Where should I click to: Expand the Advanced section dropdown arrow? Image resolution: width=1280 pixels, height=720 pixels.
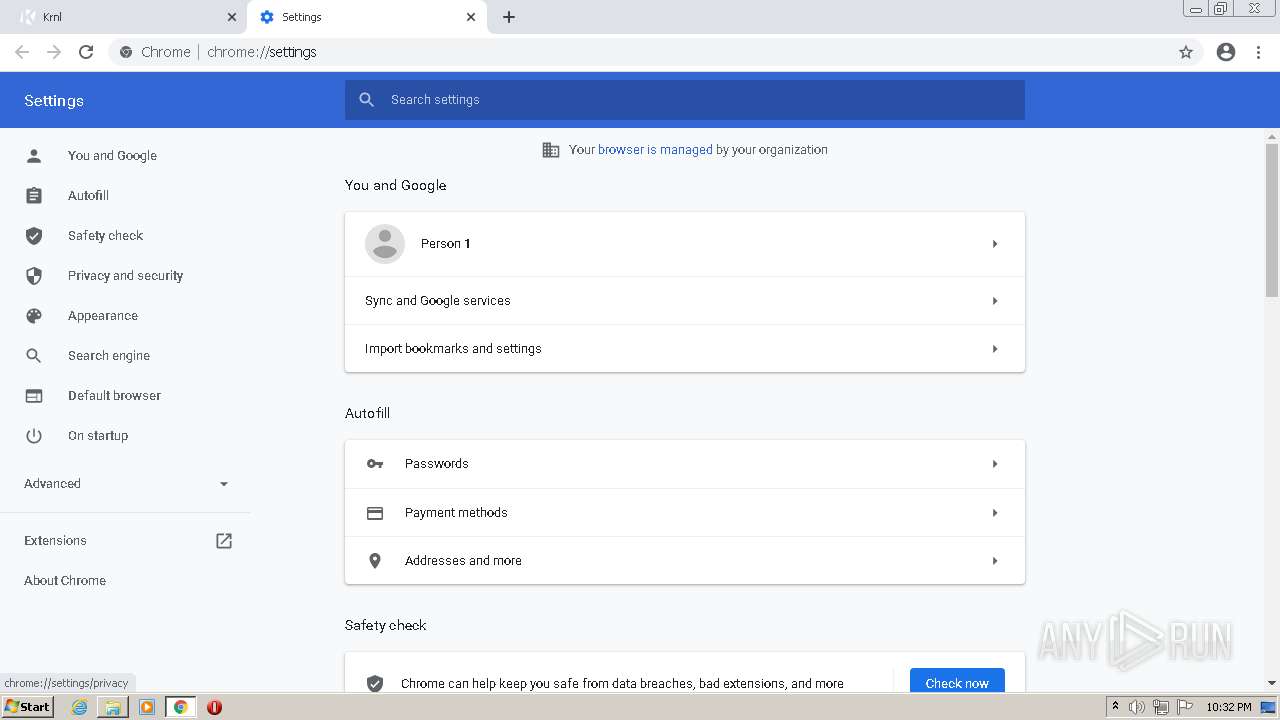pos(224,484)
